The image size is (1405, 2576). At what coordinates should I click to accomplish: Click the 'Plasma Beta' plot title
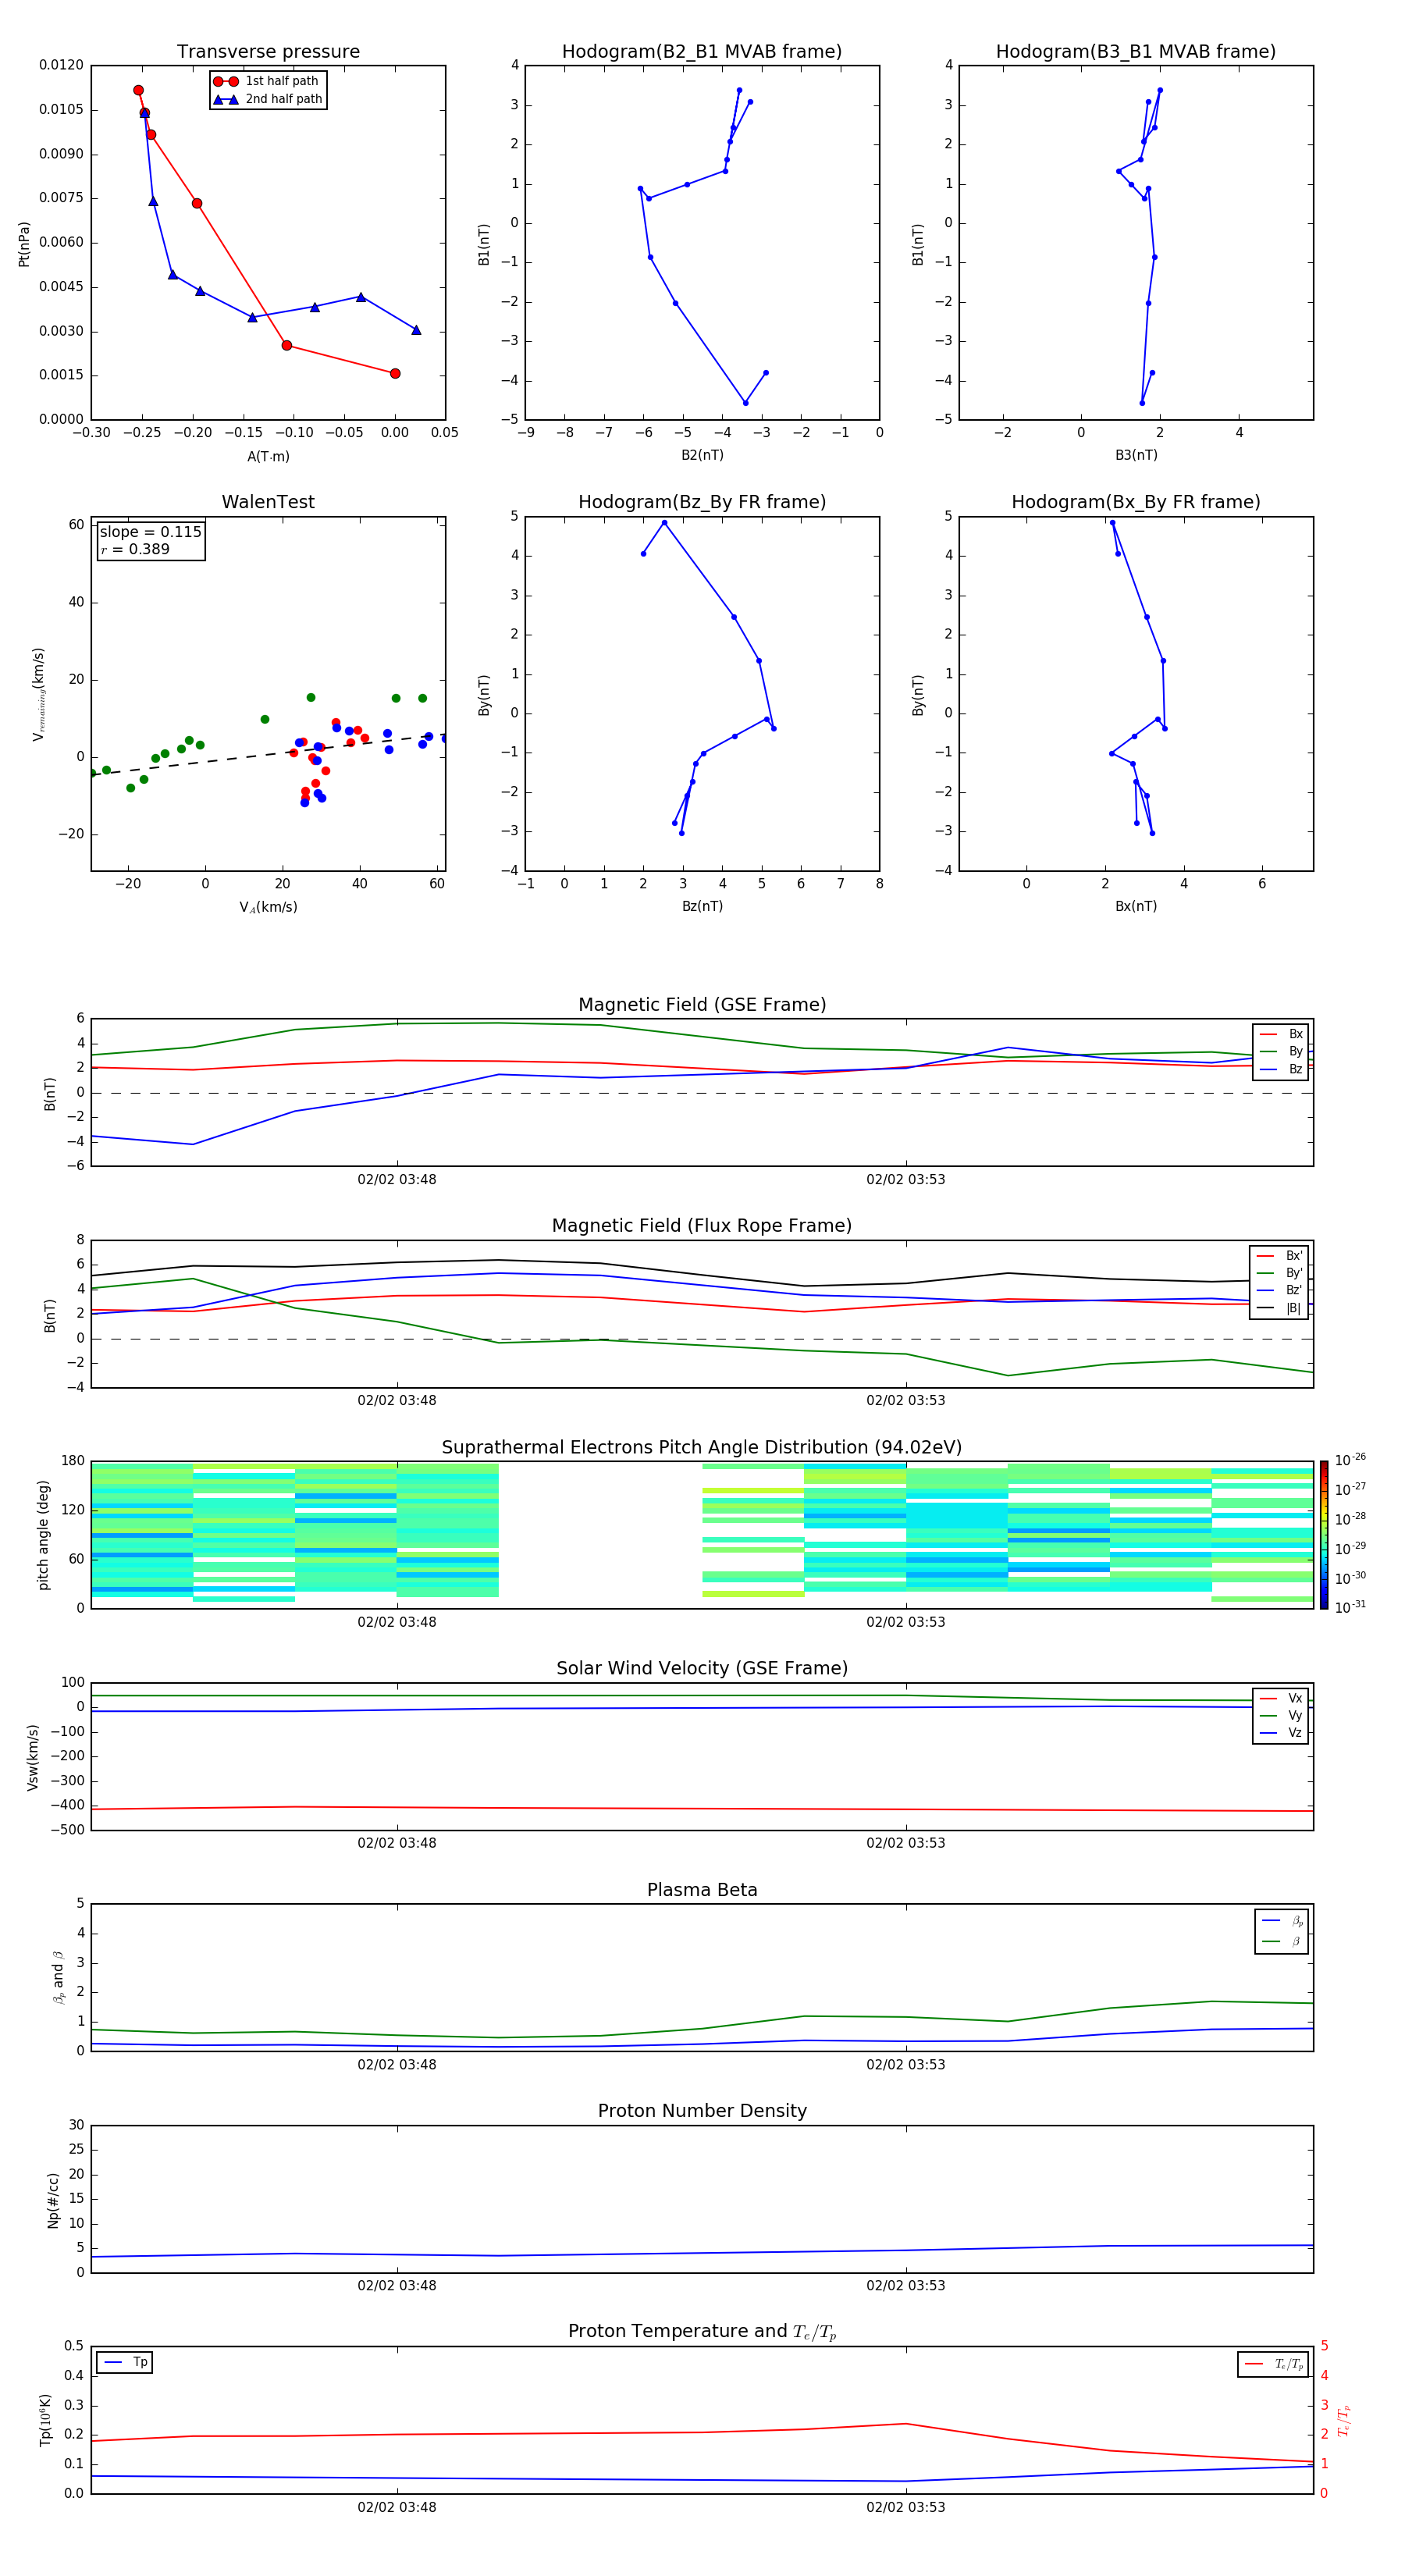[702, 1890]
